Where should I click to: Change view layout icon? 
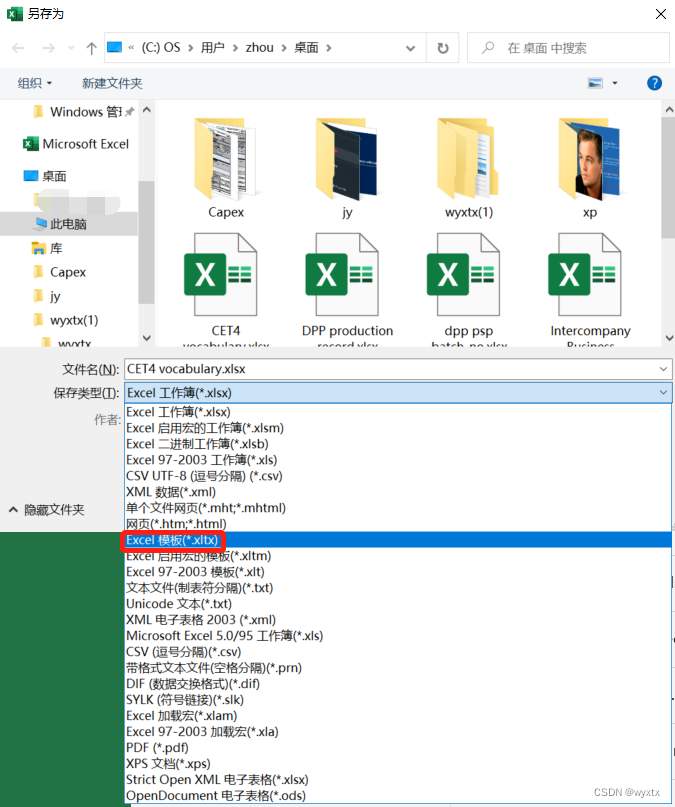pos(595,83)
